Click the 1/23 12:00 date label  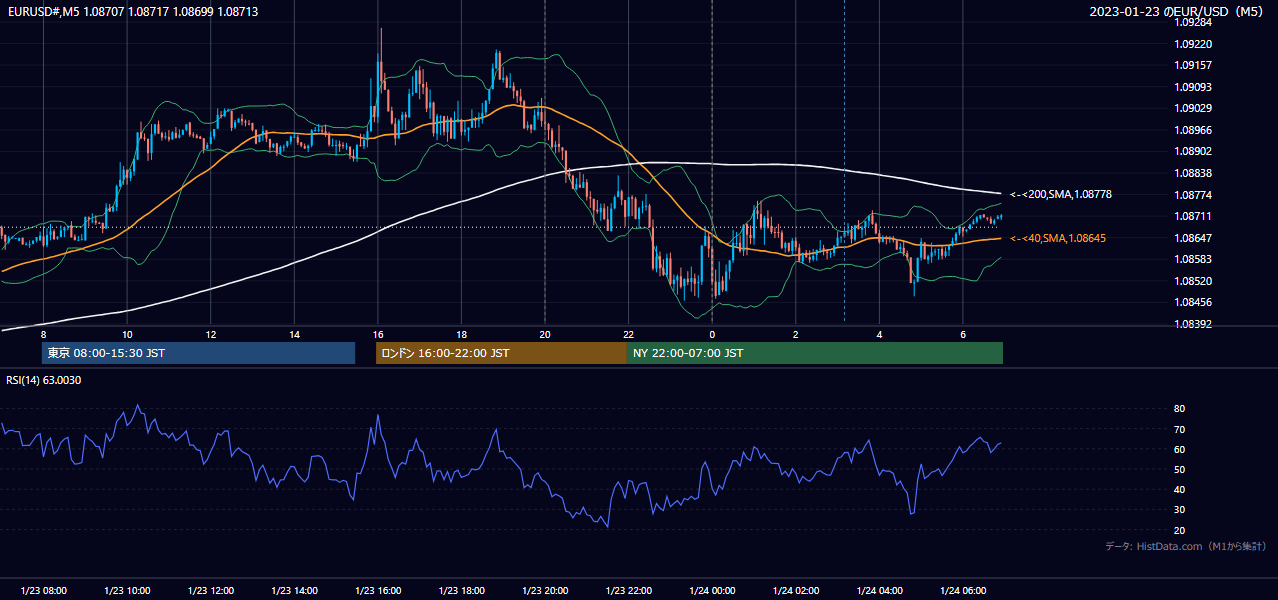tap(210, 591)
